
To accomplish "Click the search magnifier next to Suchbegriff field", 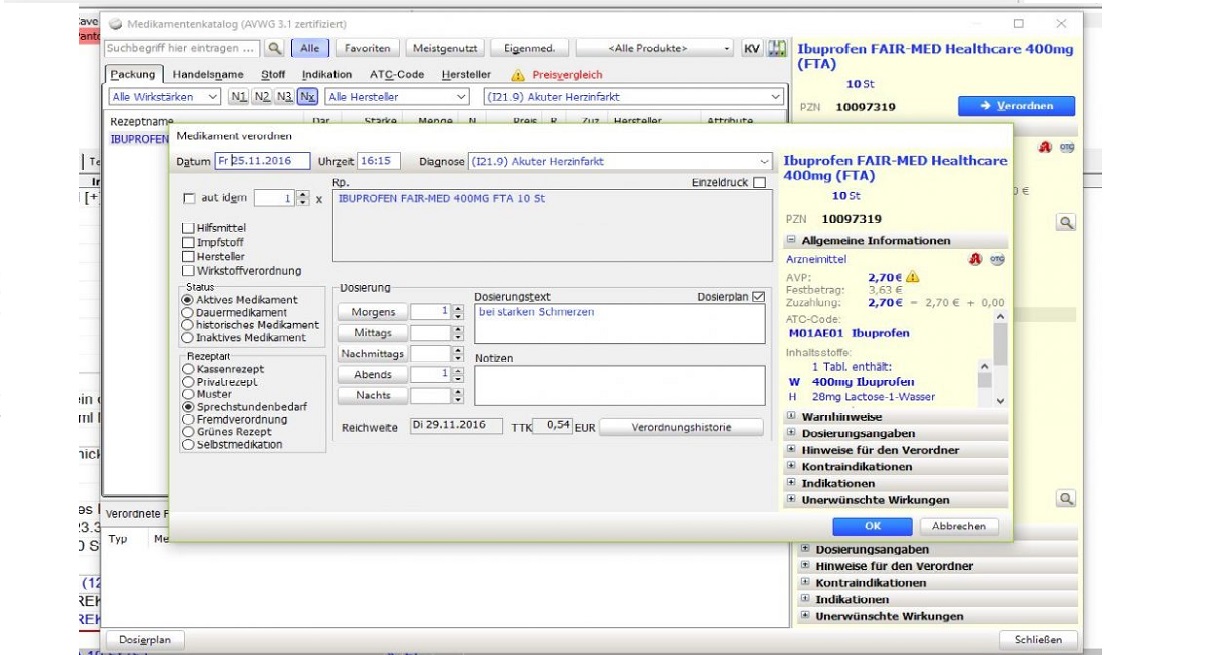I will 274,48.
